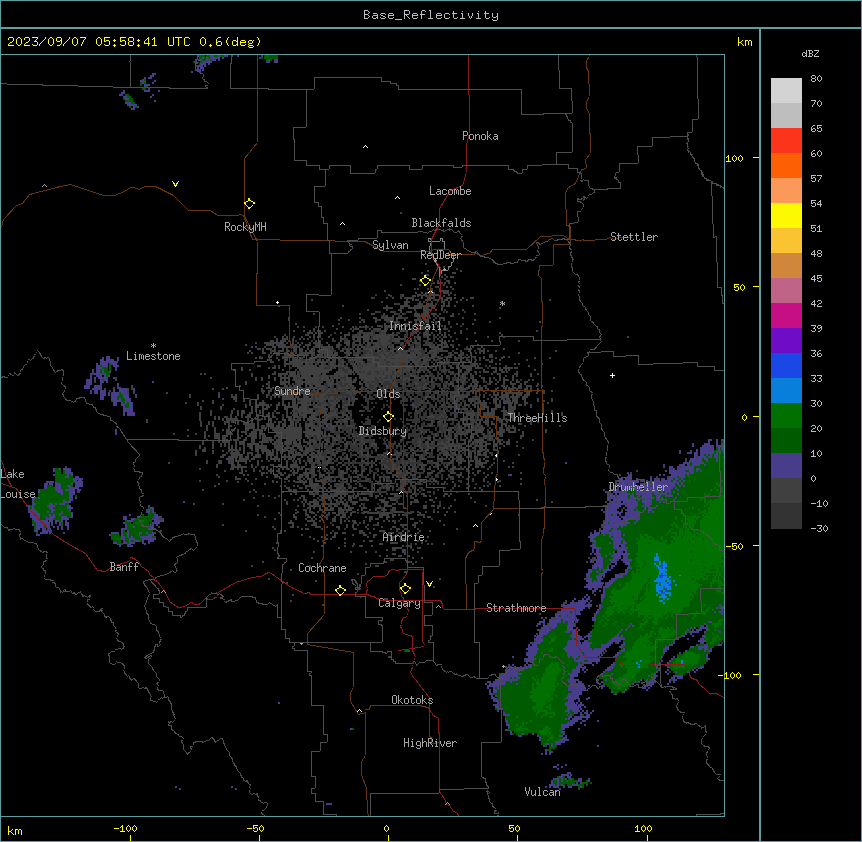The image size is (862, 842).
Task: Click the Didsbury town label
Action: pos(382,431)
